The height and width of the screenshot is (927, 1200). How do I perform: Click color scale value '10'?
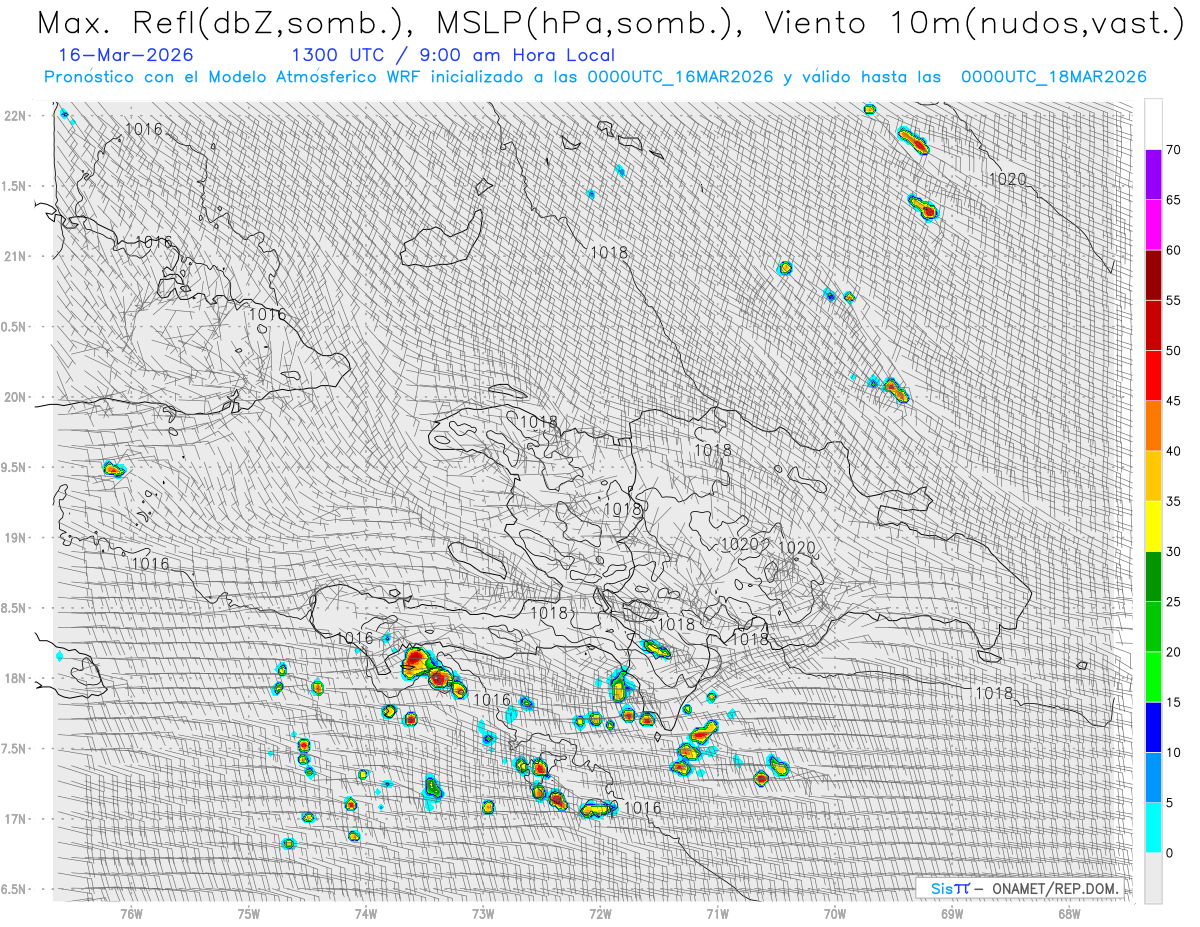[1173, 752]
